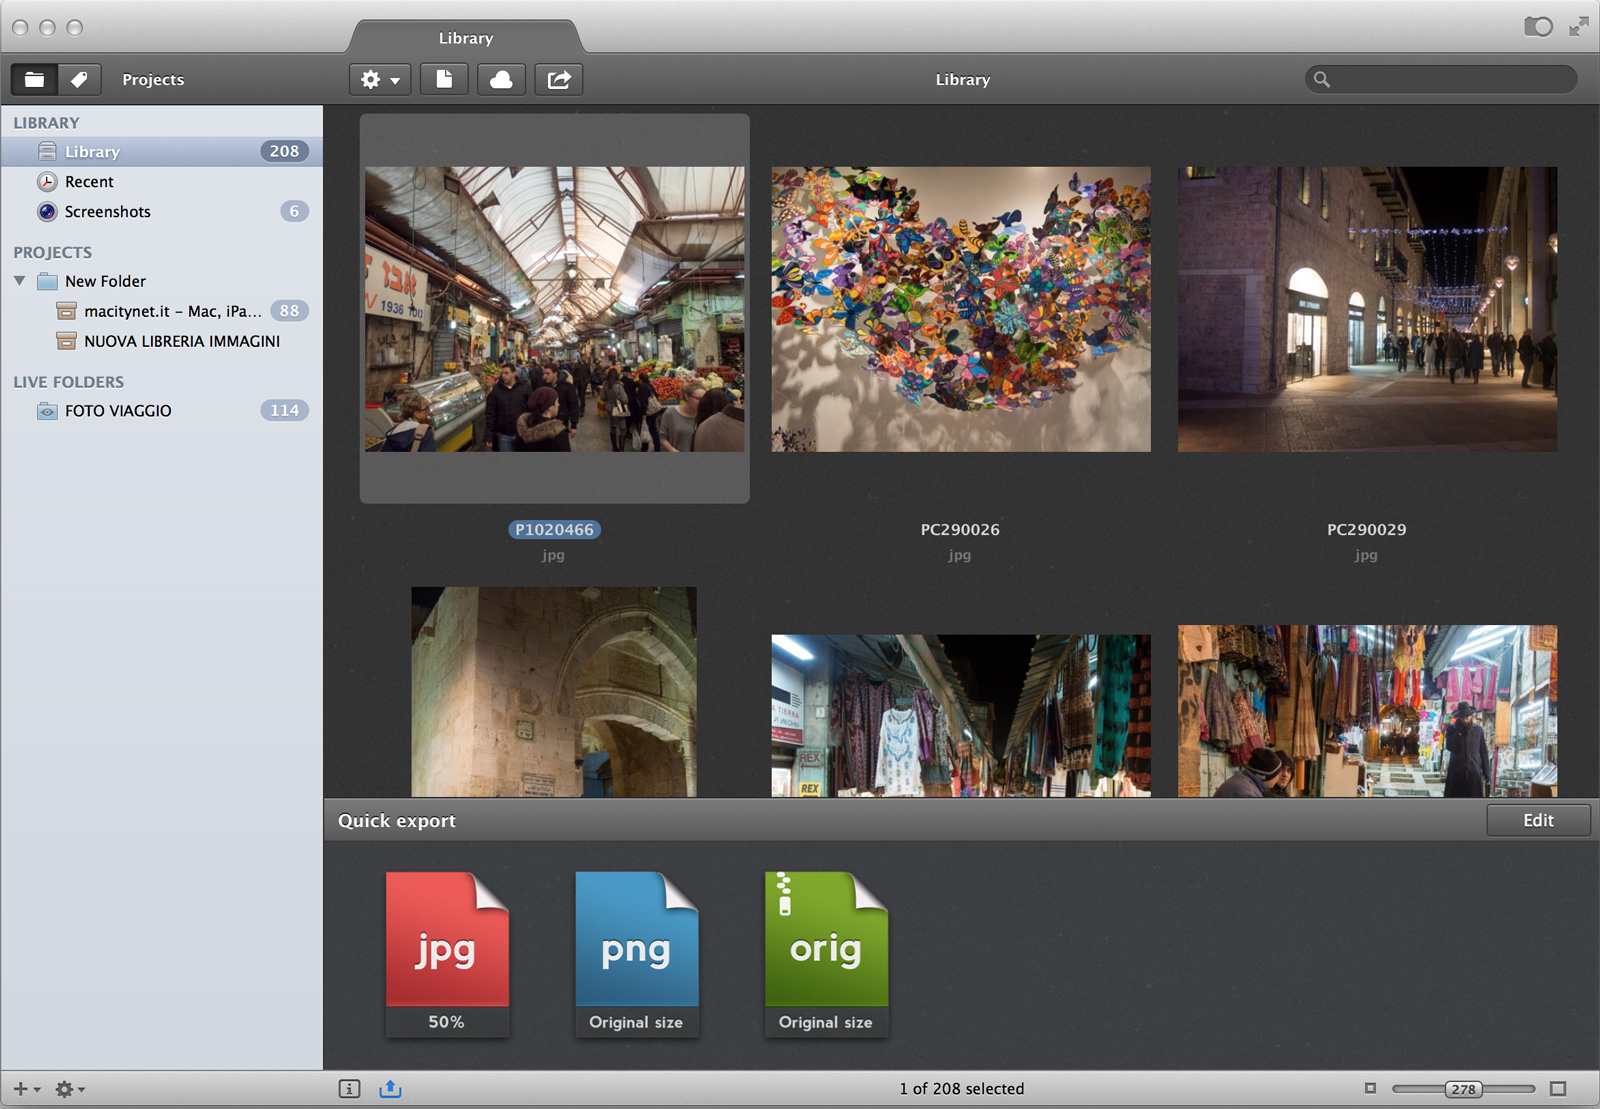Open the Recent library item
The image size is (1600, 1109).
tap(89, 182)
